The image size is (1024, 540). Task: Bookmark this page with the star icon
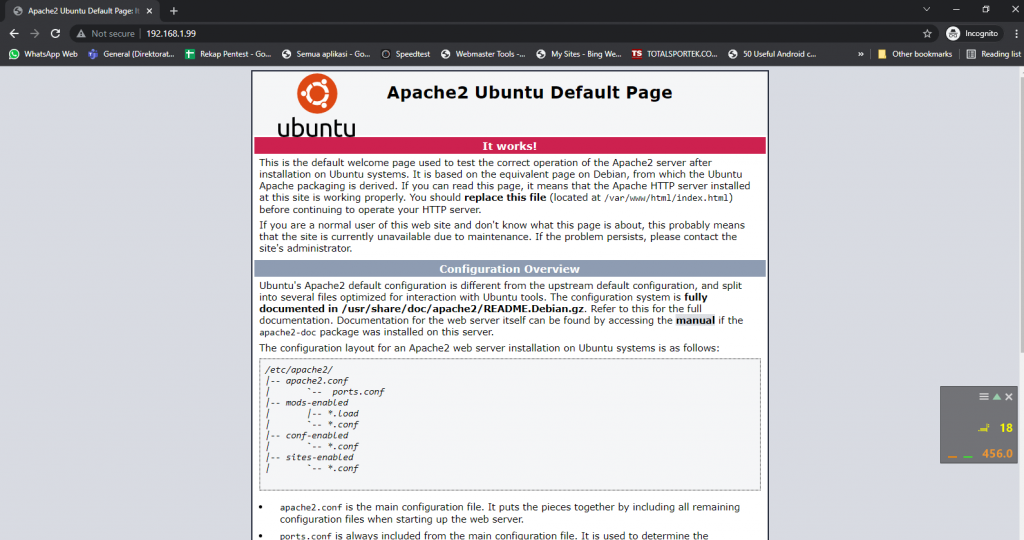927,33
